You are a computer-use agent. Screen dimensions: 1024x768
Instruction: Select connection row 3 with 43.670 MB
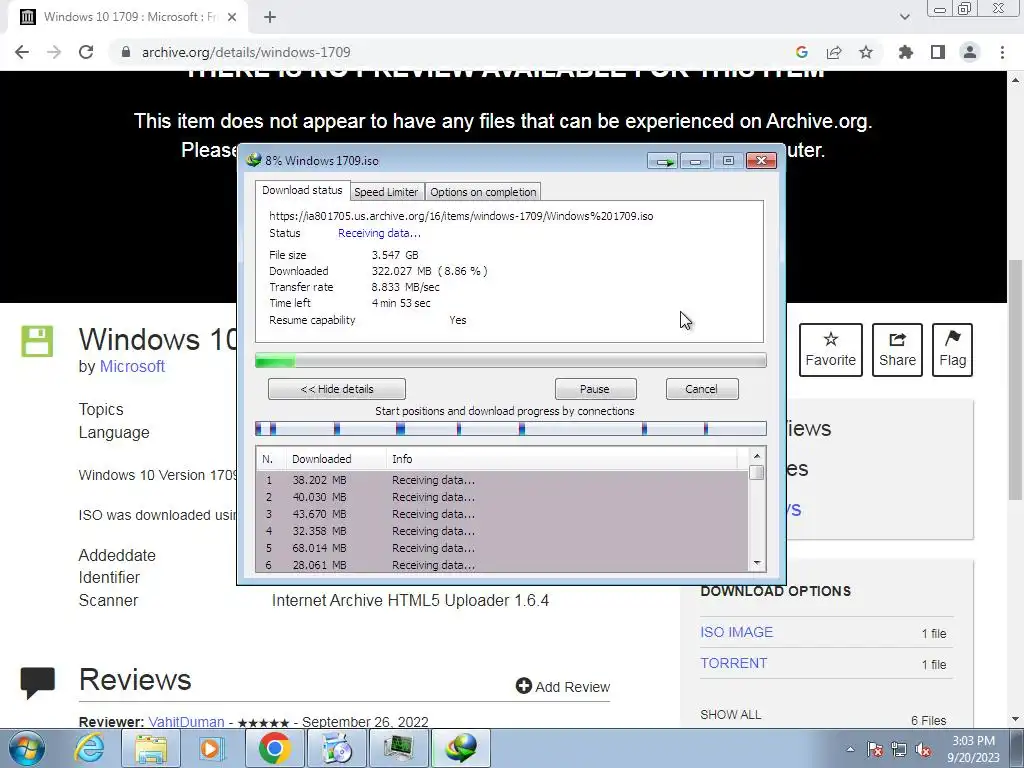tap(502, 514)
